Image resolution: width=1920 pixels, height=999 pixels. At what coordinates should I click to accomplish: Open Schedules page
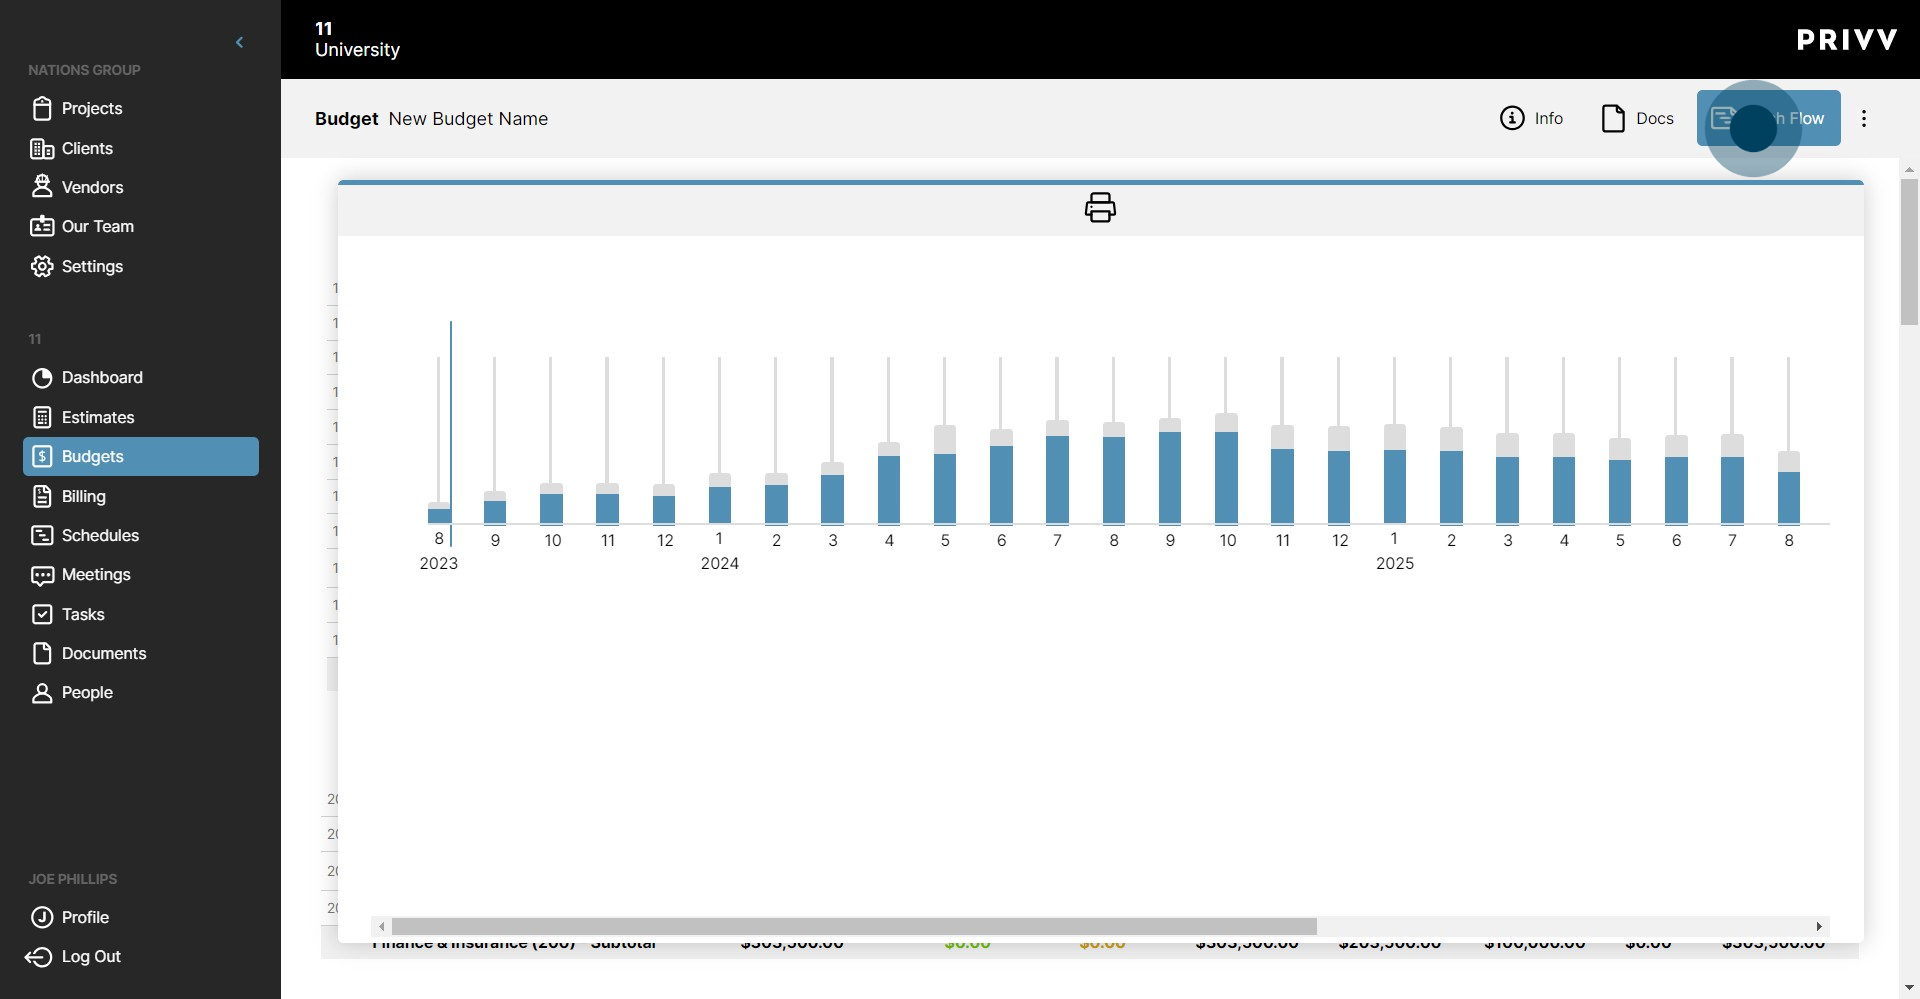100,535
